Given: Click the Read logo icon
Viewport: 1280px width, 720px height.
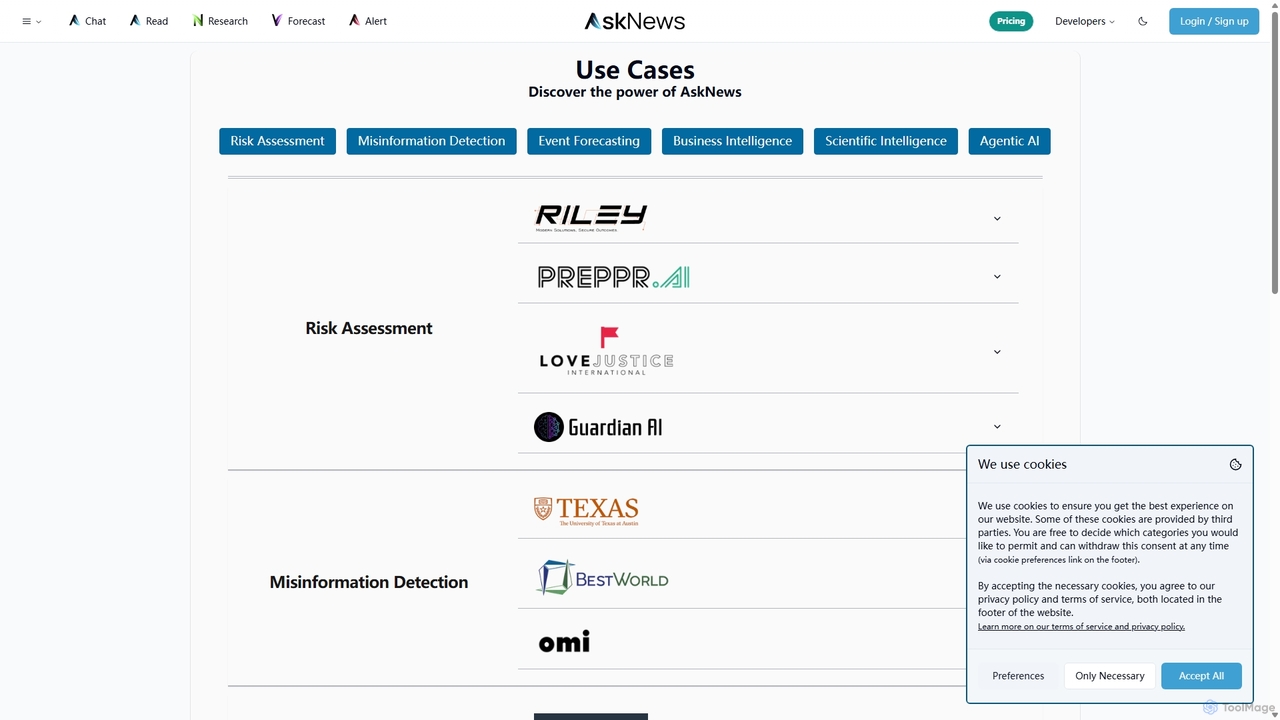Looking at the screenshot, I should coord(135,20).
